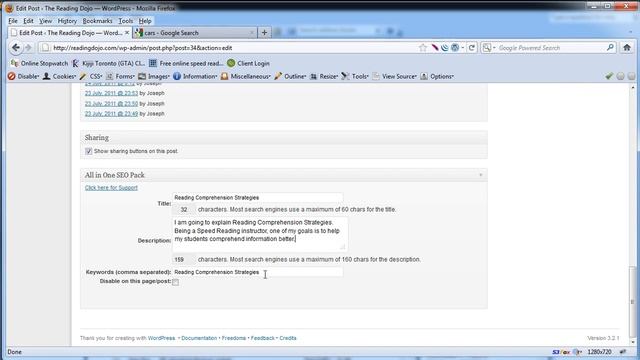This screenshot has height=360, width=640.
Task: Open Client Login bookmark
Action: coord(248,63)
